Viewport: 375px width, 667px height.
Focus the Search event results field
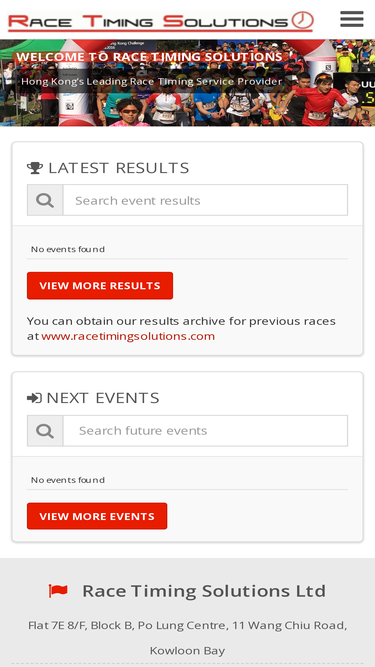tap(205, 200)
